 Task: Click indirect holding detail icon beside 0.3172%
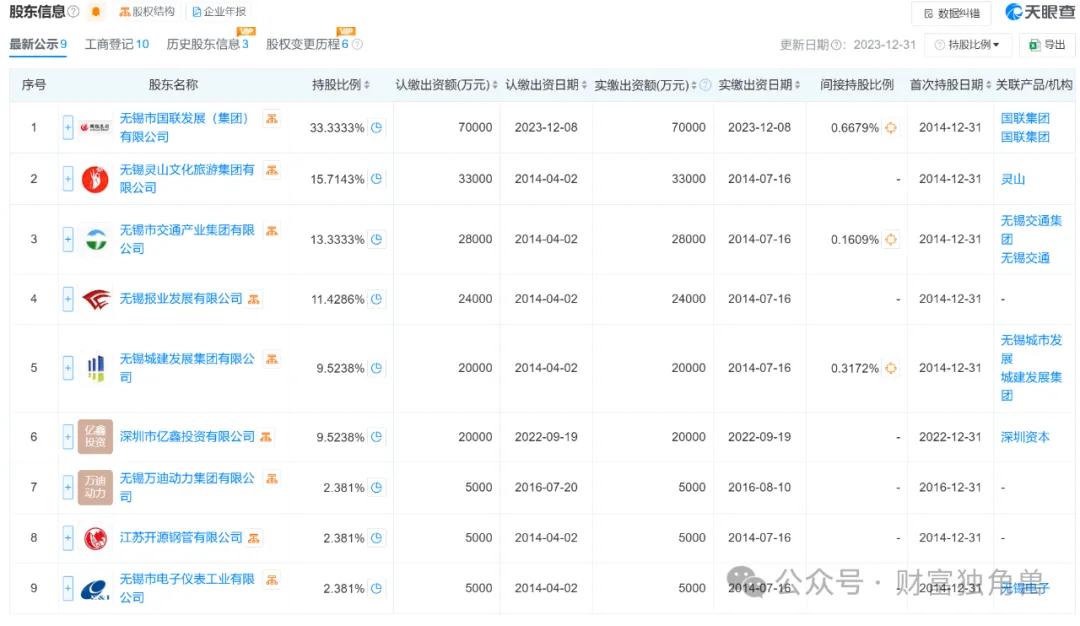click(891, 368)
